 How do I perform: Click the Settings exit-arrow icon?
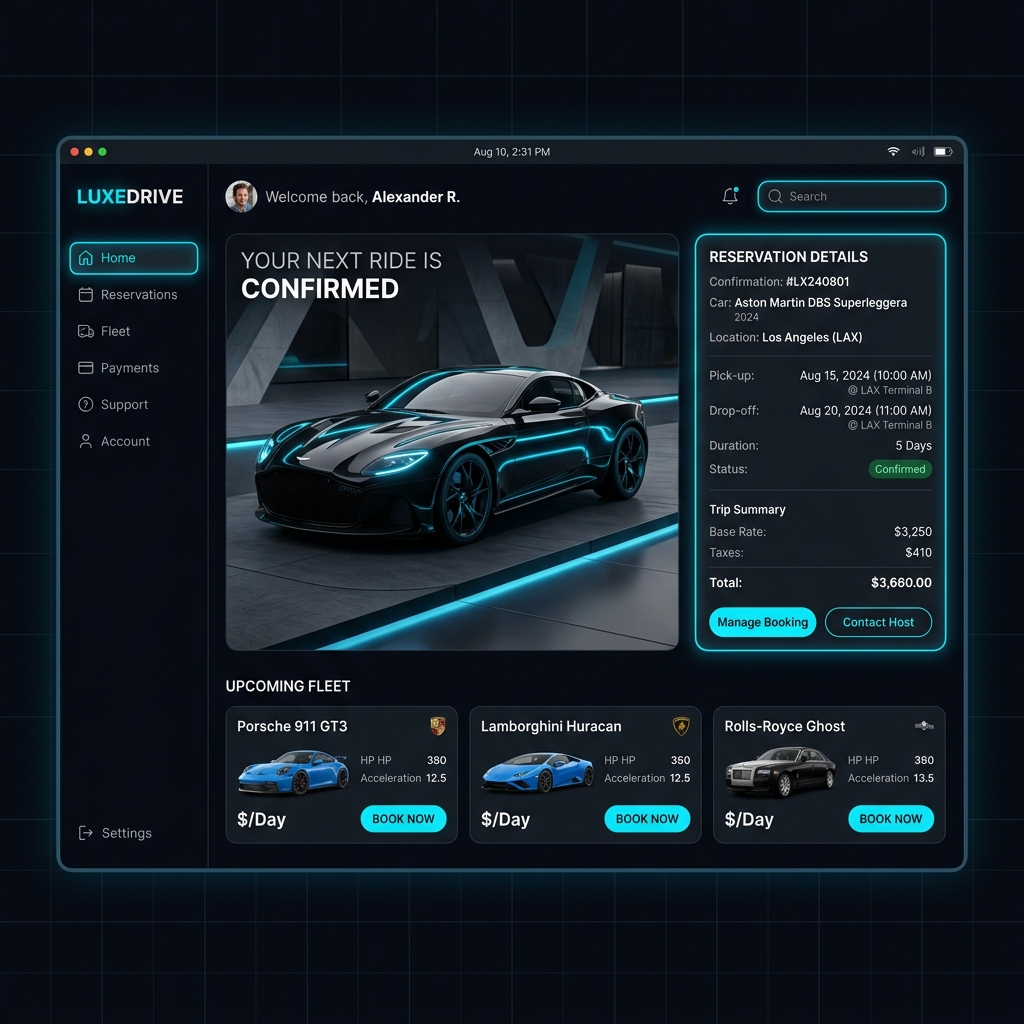(x=86, y=833)
